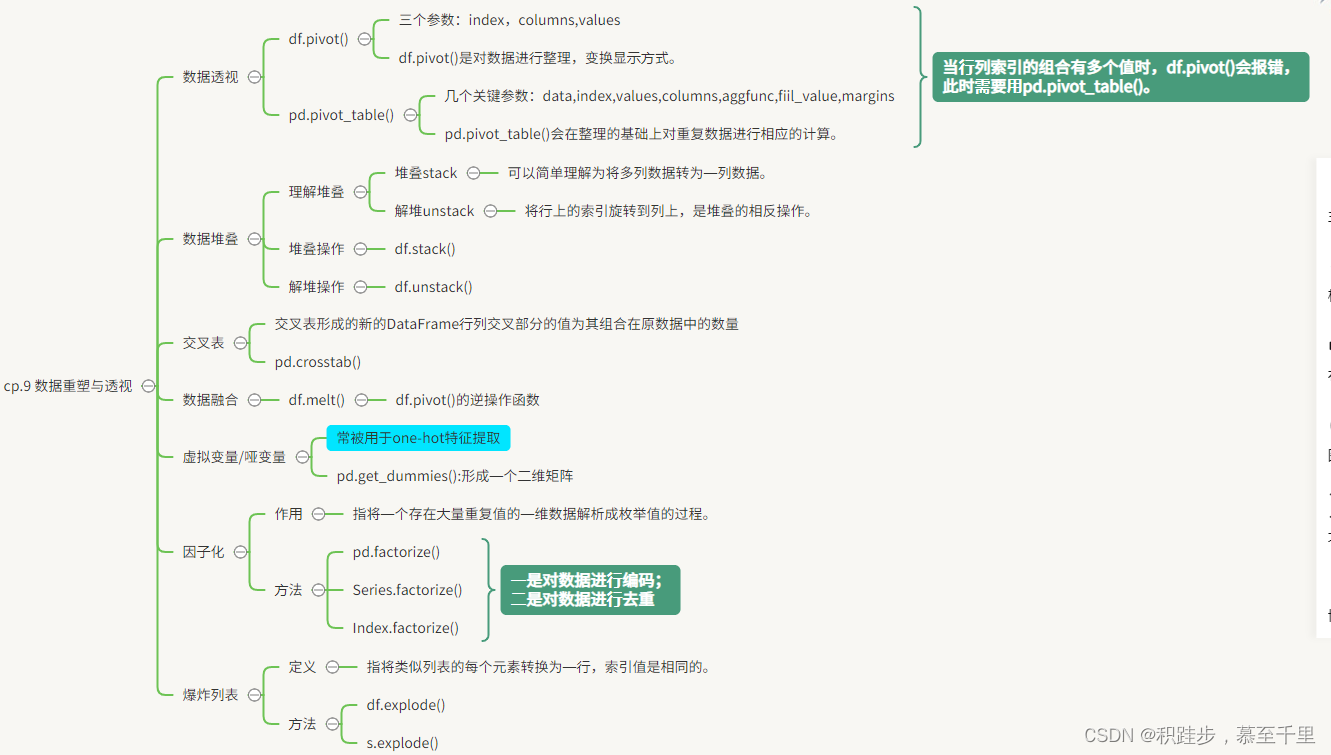Select the 数据融合 topic
This screenshot has height=755, width=1331.
210,400
